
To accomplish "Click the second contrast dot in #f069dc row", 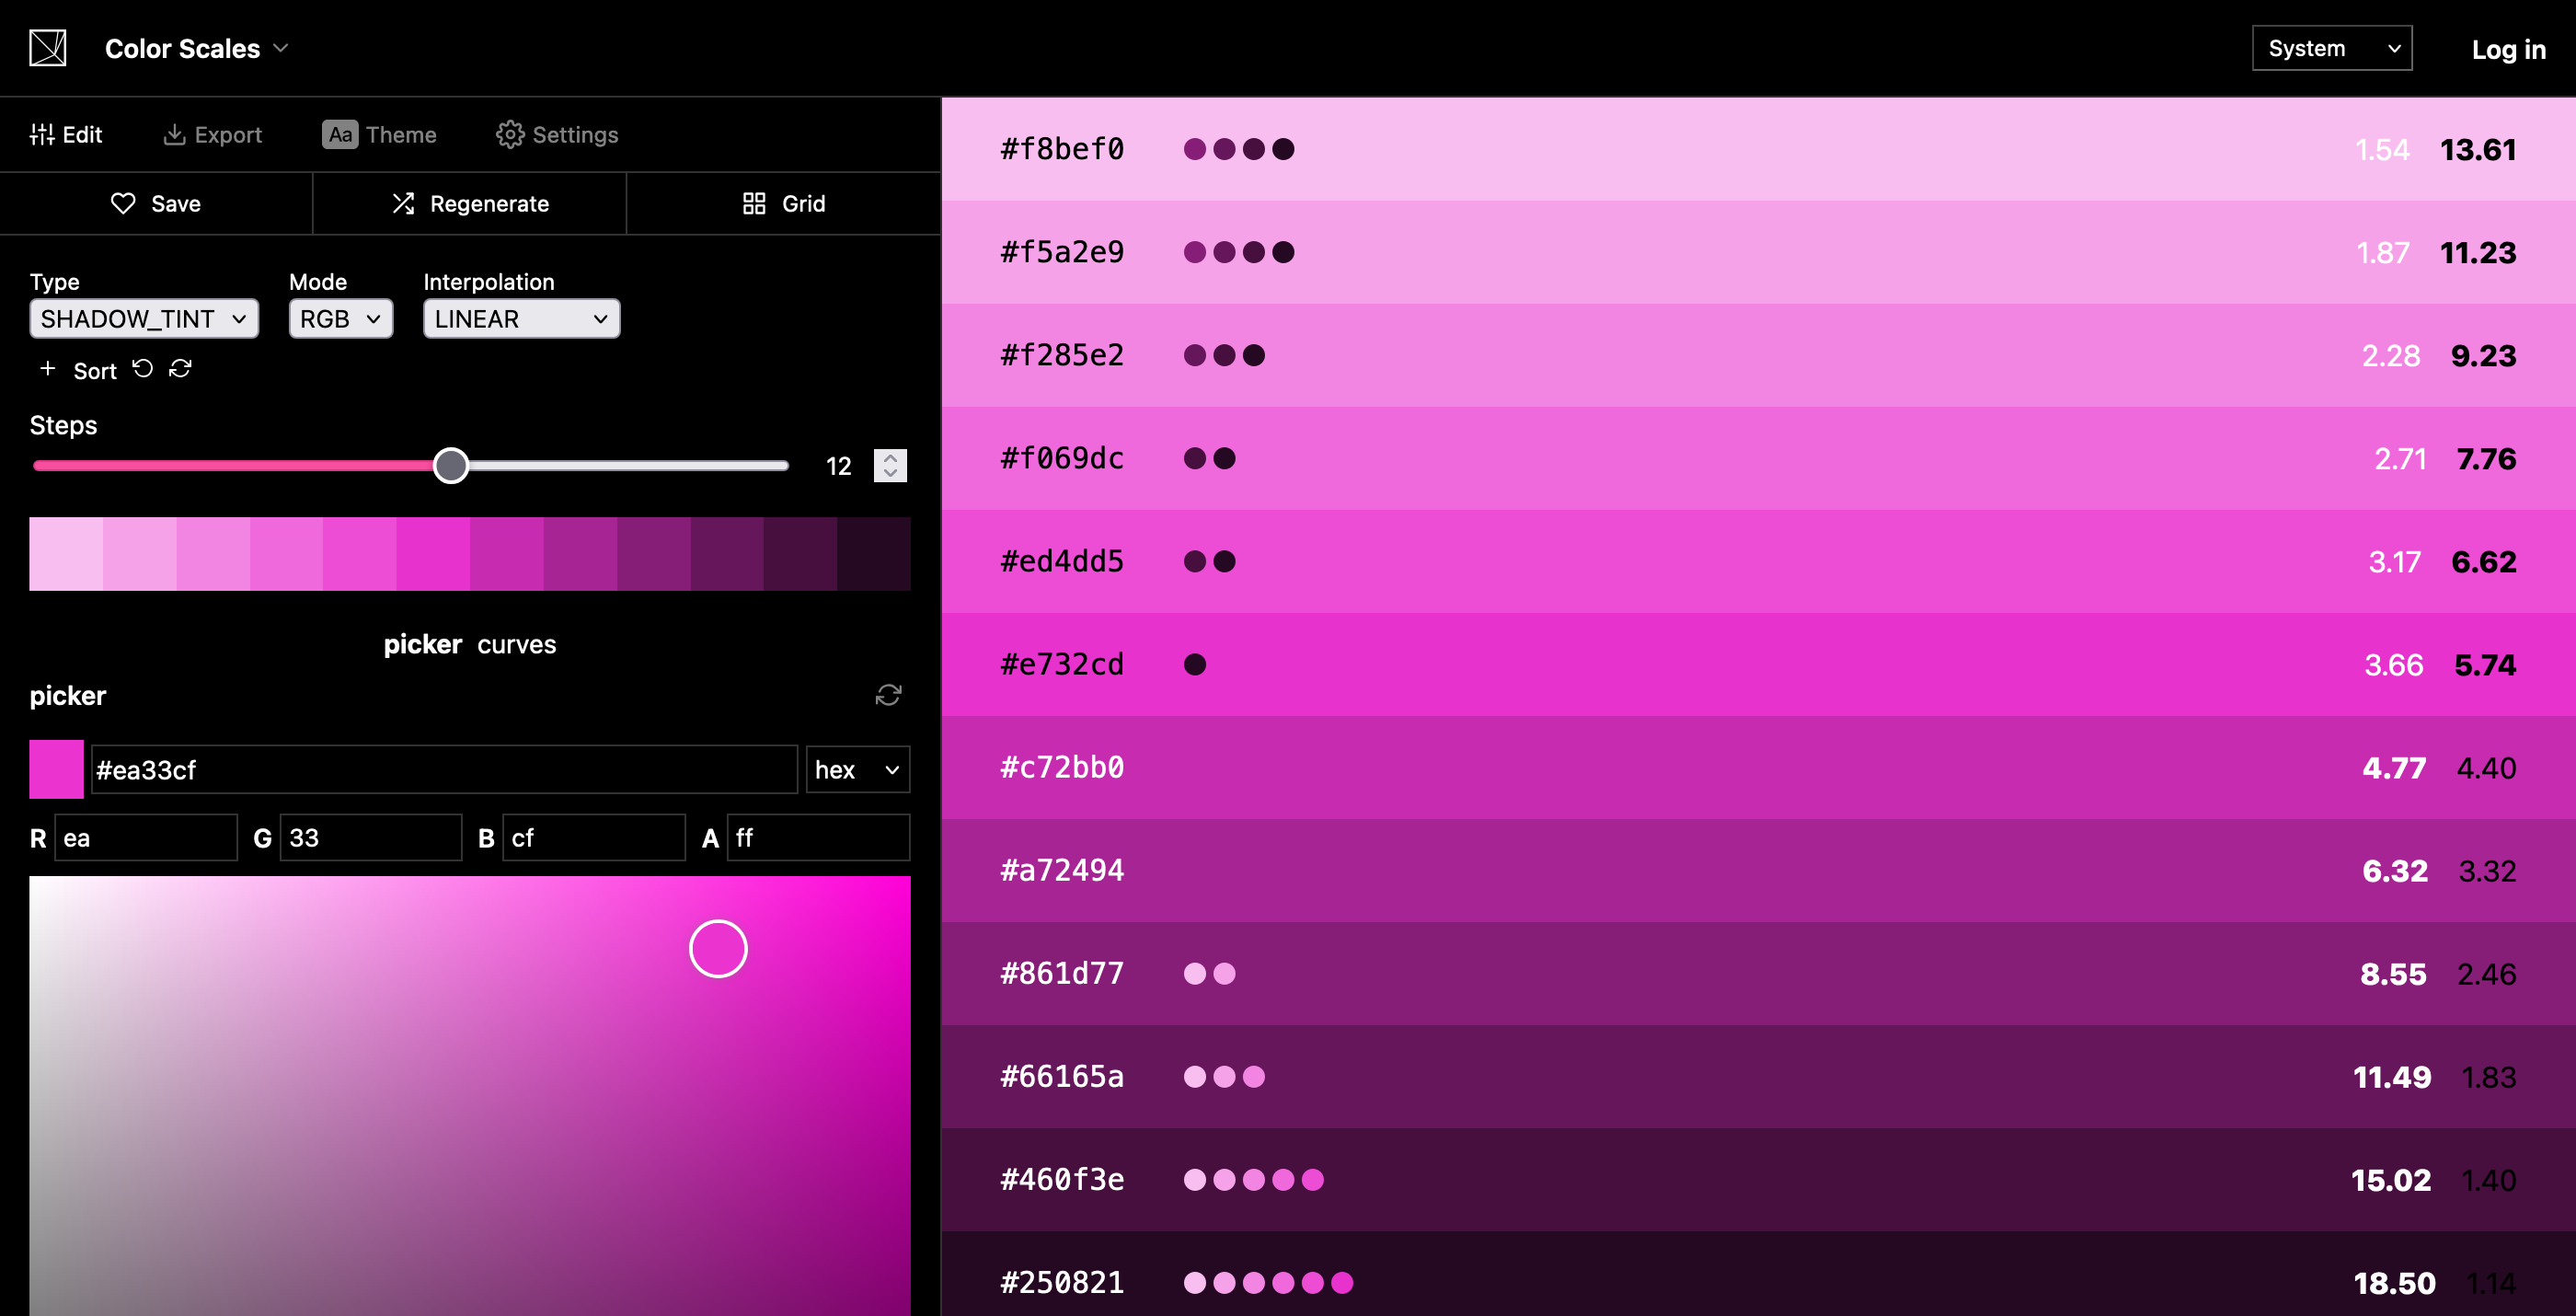I will 1224,458.
